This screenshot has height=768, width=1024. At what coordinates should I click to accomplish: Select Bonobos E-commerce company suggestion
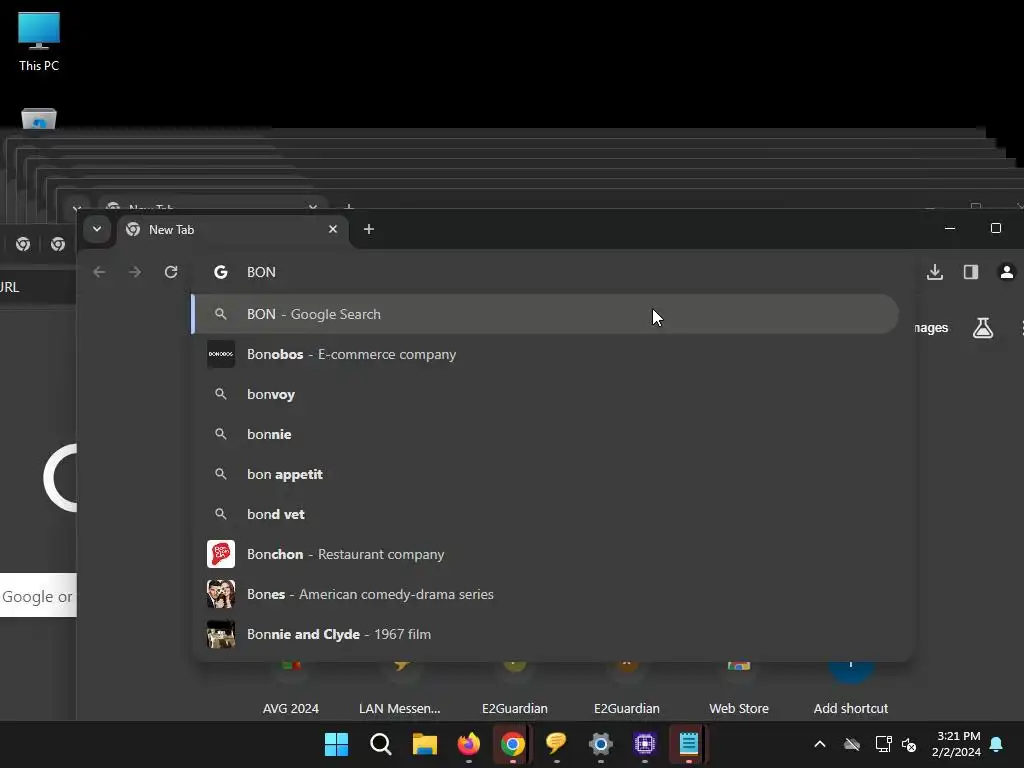pyautogui.click(x=545, y=355)
